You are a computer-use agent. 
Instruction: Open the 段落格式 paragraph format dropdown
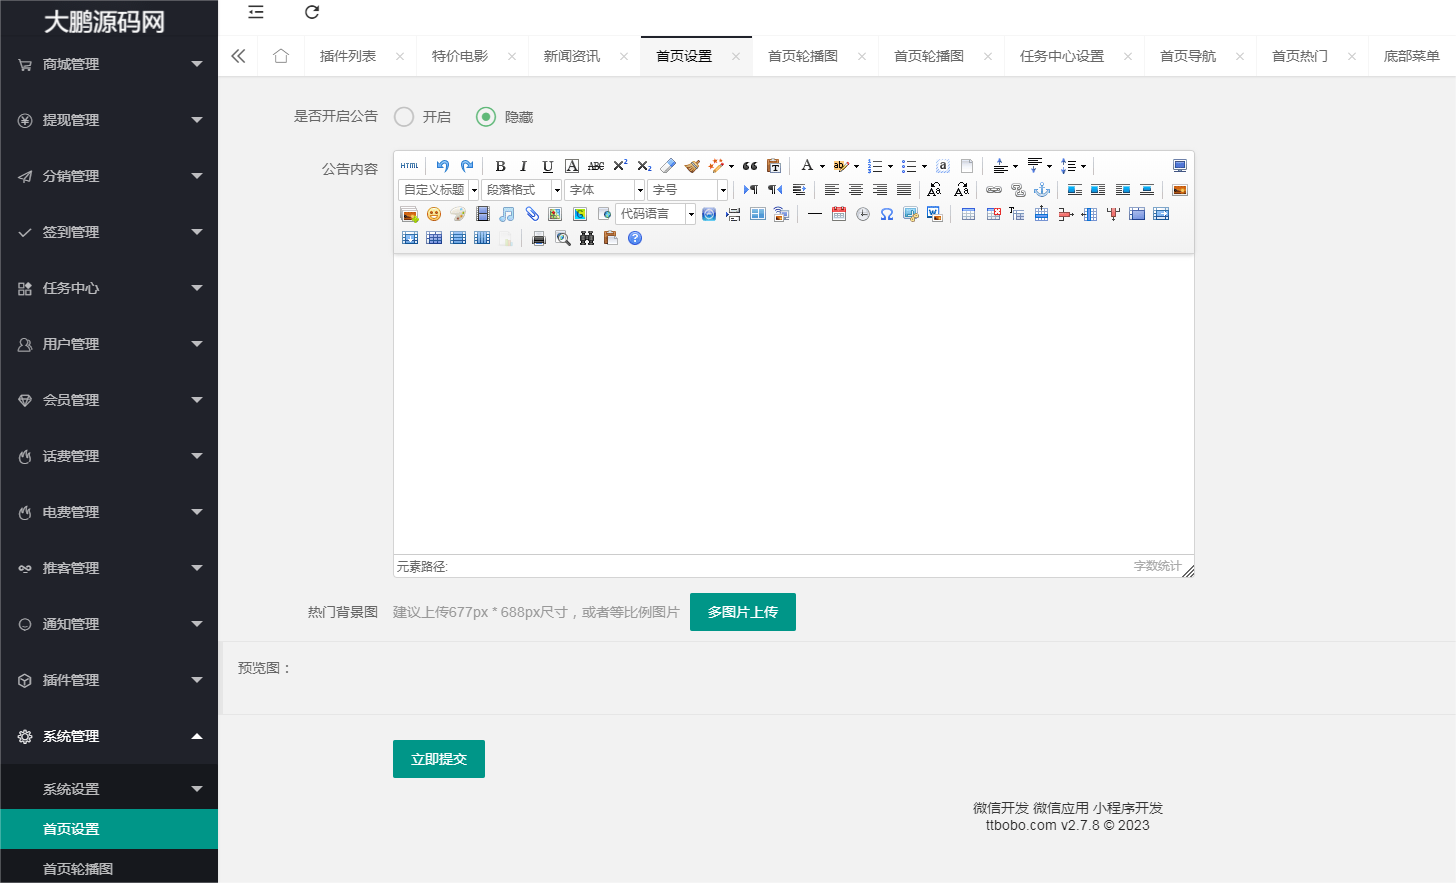(521, 189)
